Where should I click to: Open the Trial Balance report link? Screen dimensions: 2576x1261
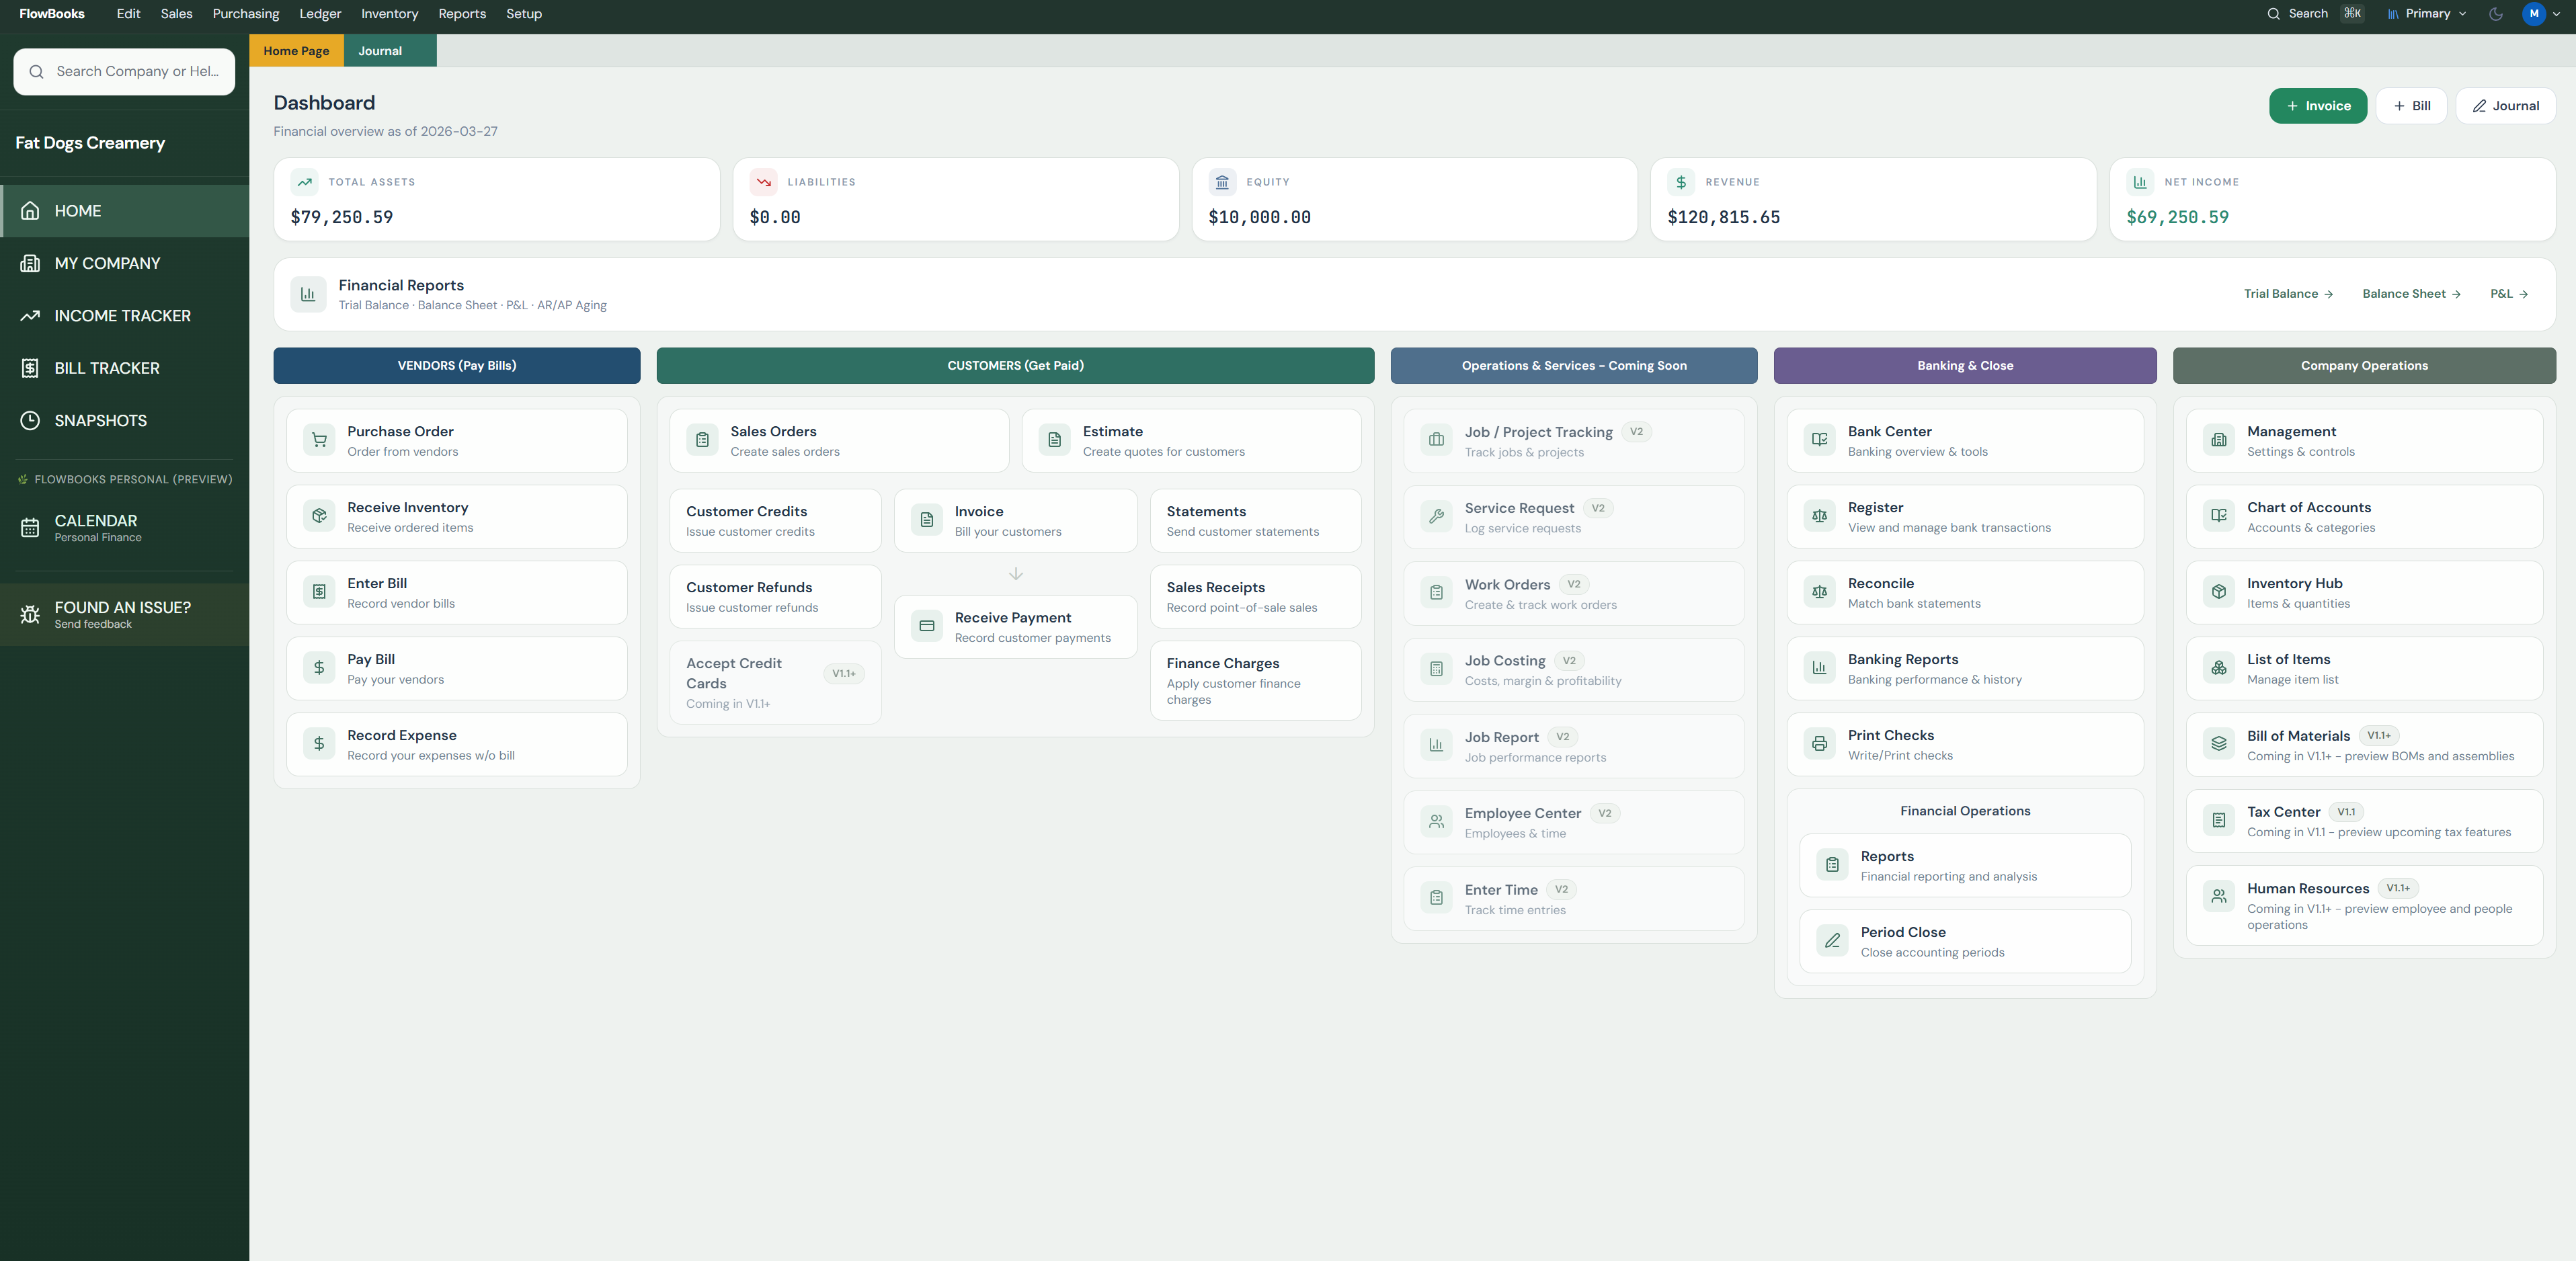click(2287, 293)
